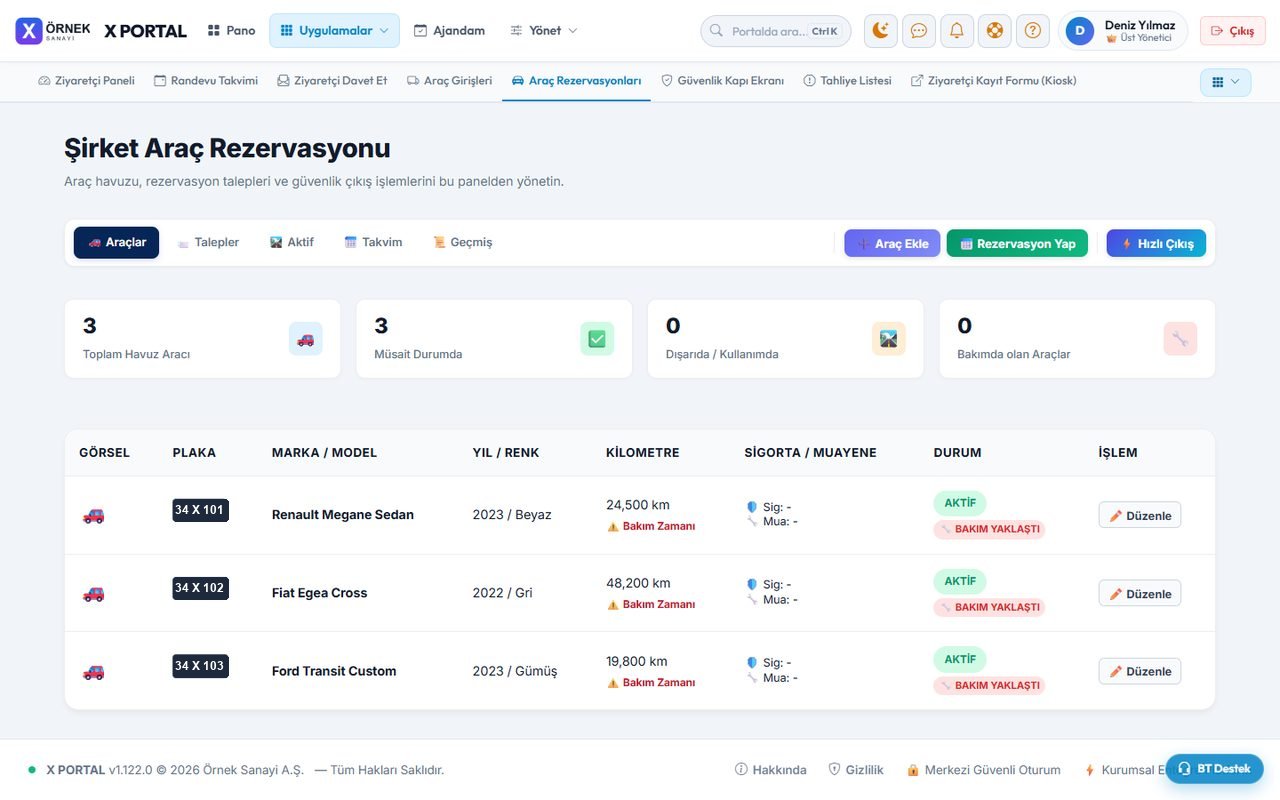Click the icon in Dışarıda / Kullanımda card
Screen dimensions: 1280x800
[x=889, y=339]
